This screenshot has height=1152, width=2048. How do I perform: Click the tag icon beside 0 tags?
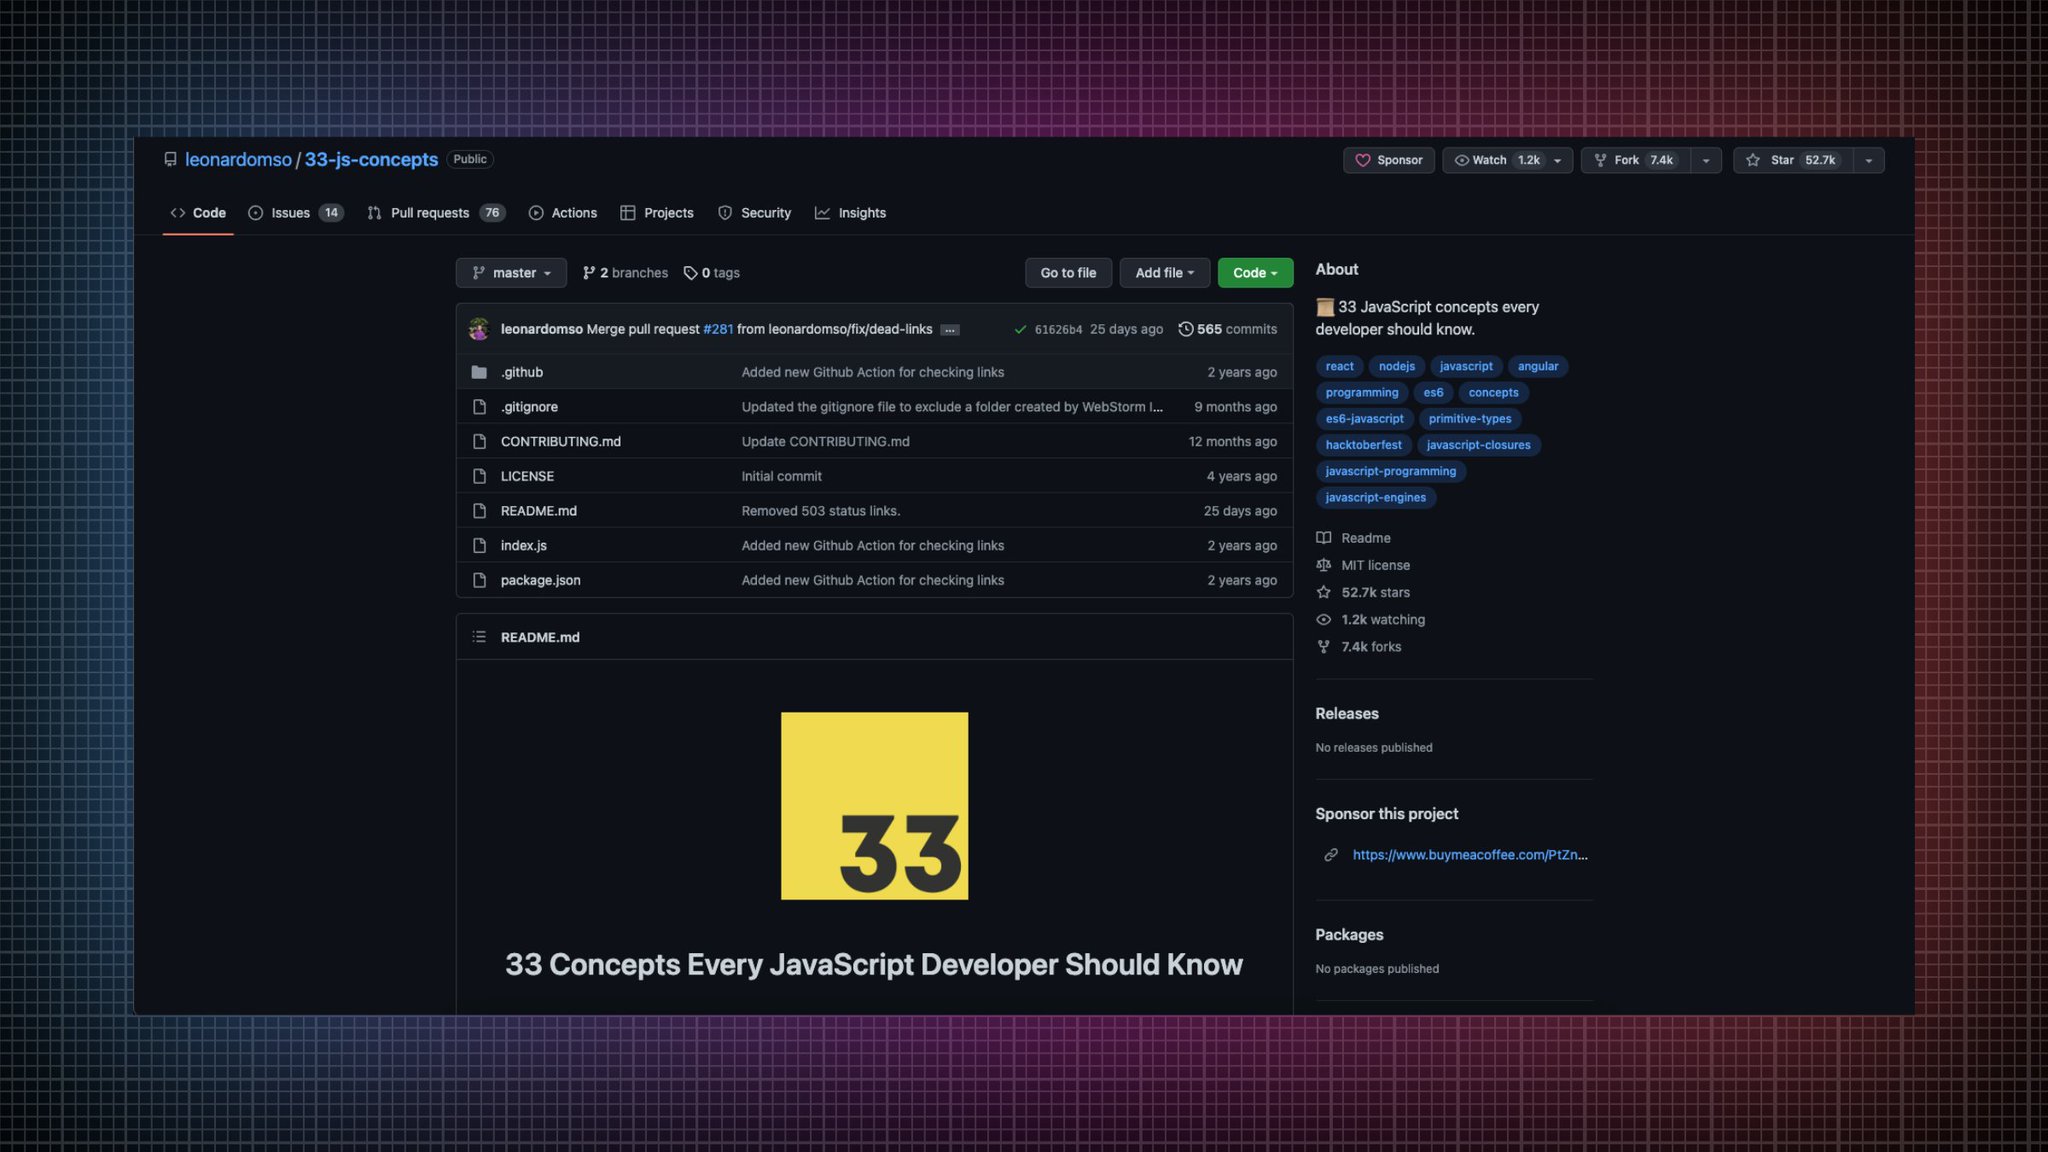[691, 272]
